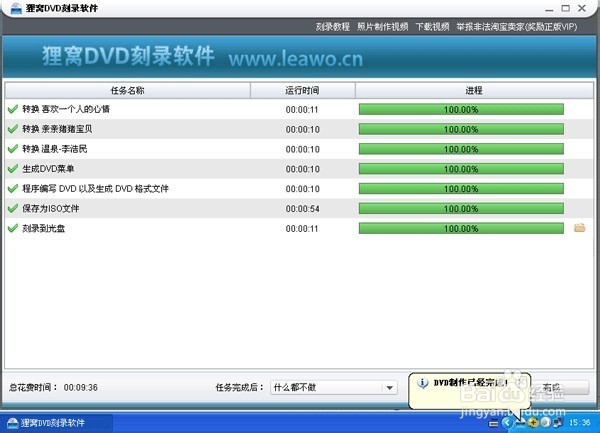The width and height of the screenshot is (600, 433).
Task: Click the DVD burner tray icon under the balloon
Action: [x=520, y=423]
